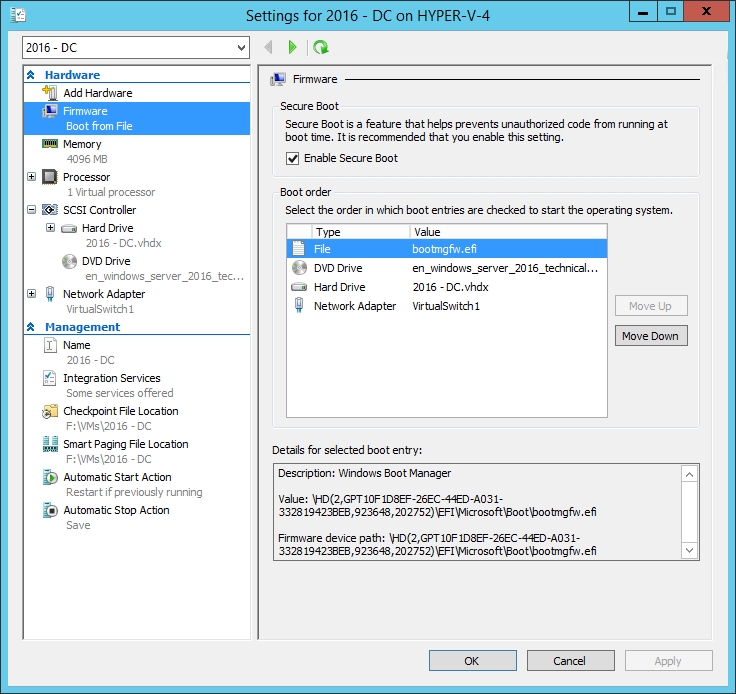Screen dimensions: 736x694
Task: Select Automatic Stop Action in Management
Action: [x=116, y=510]
